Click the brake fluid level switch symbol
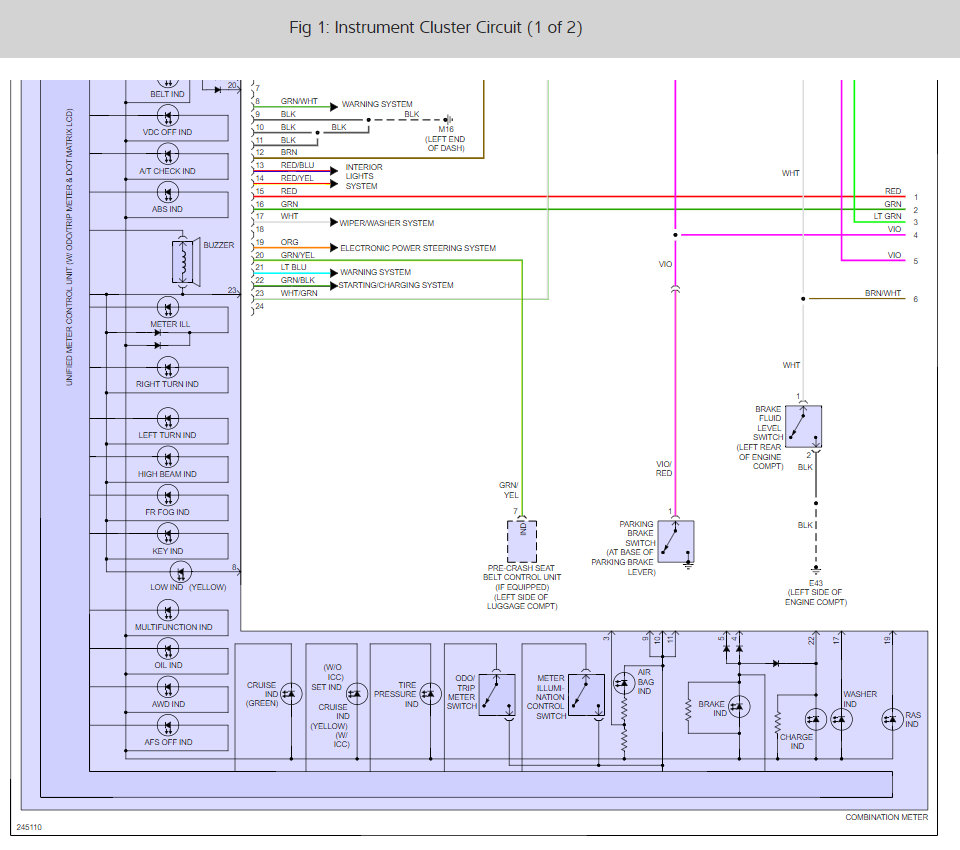This screenshot has width=960, height=850. [803, 426]
